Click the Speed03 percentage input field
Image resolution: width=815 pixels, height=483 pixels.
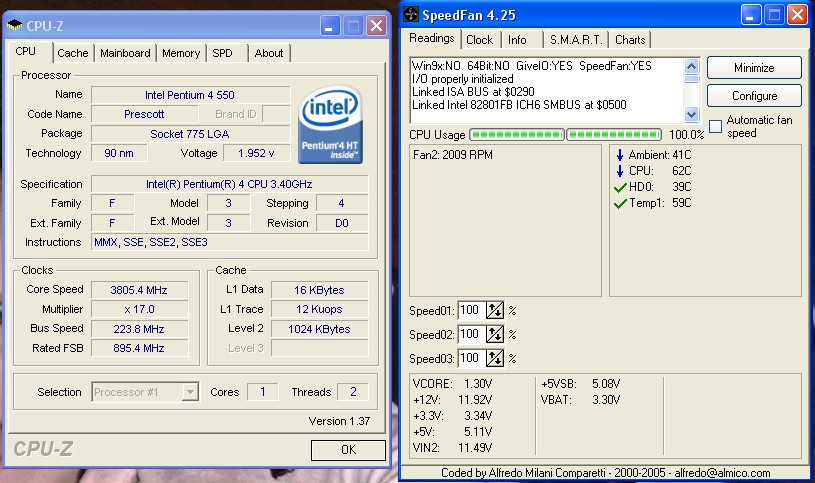point(471,358)
